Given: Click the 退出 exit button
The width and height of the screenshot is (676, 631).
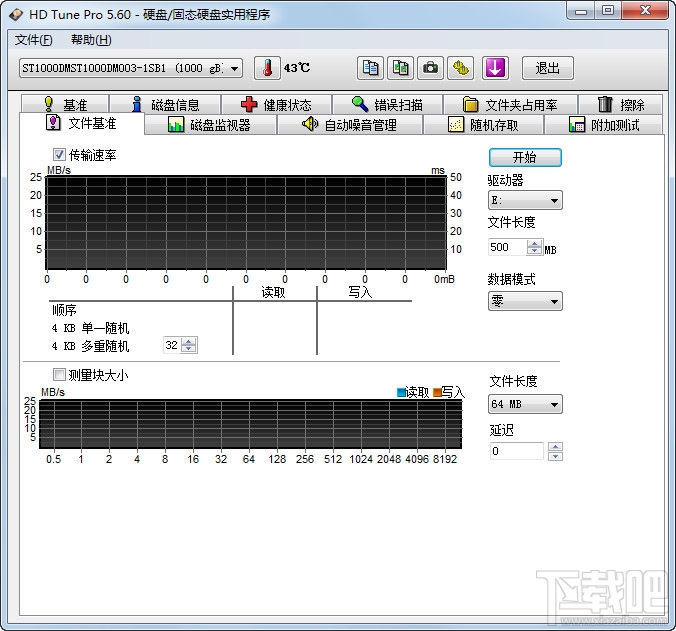Looking at the screenshot, I should pos(548,68).
